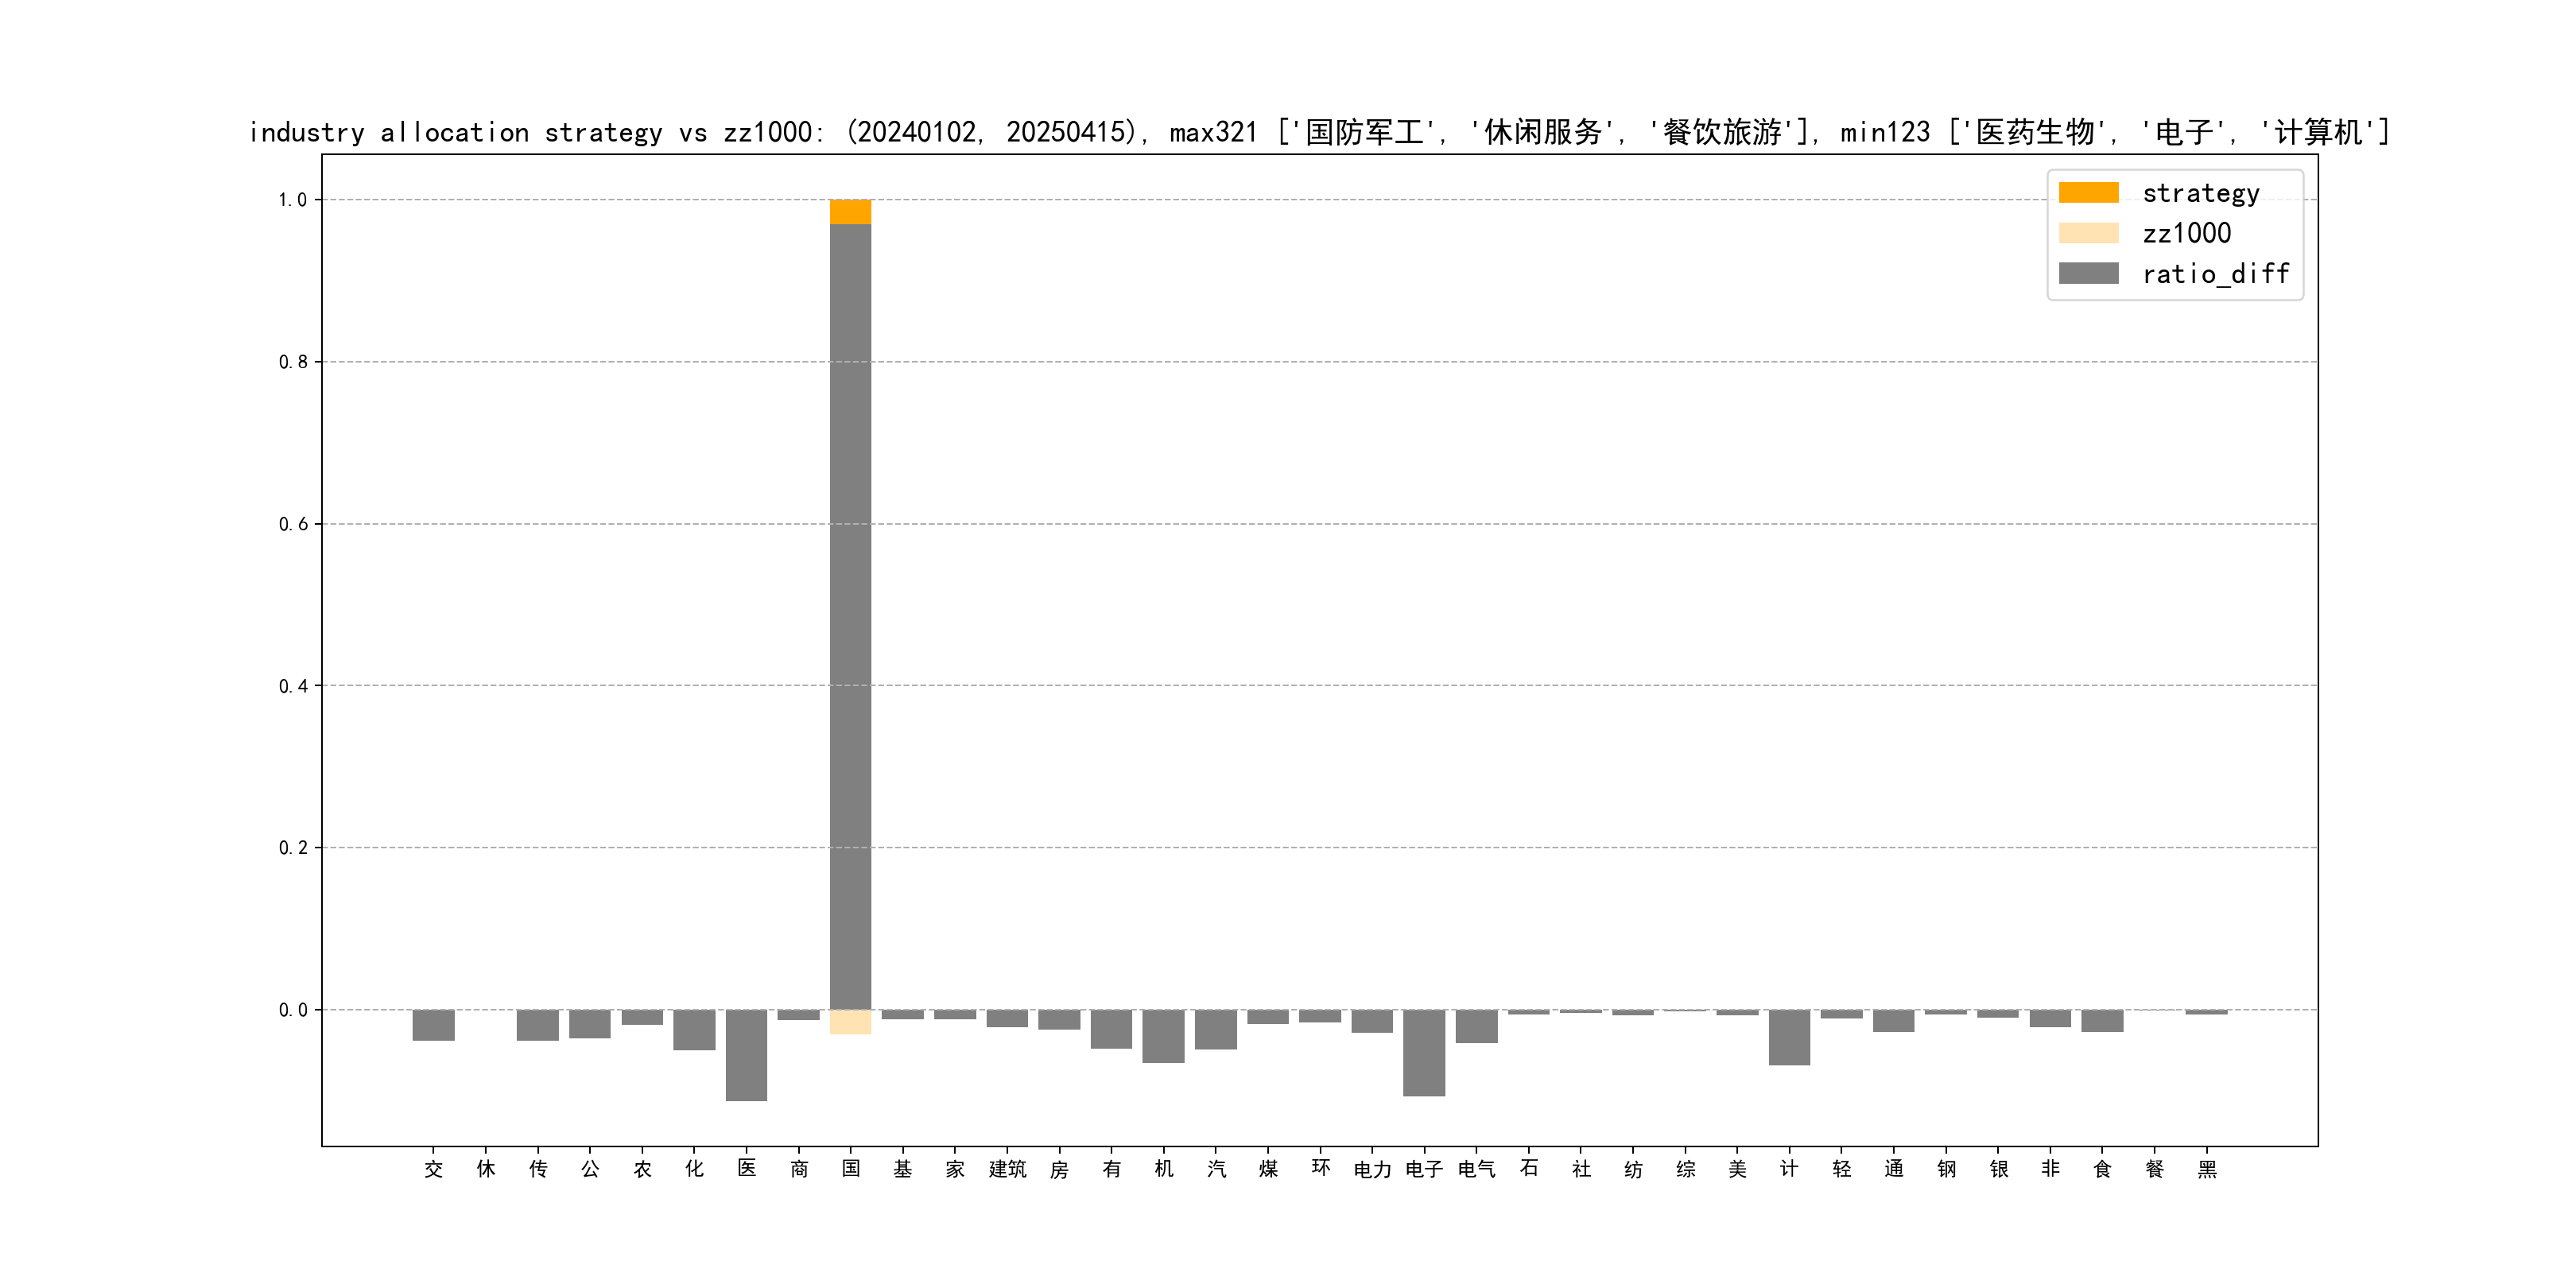Click the 'ratio_diff' legend label text
Image resolution: width=2576 pixels, height=1288 pixels.
2215,274
